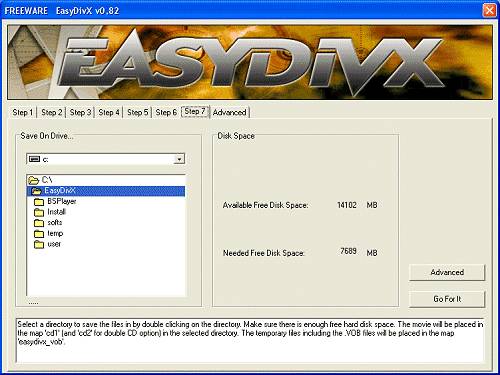Viewport: 500px width, 375px height.
Task: Select the Step 4 tab
Action: coord(109,112)
